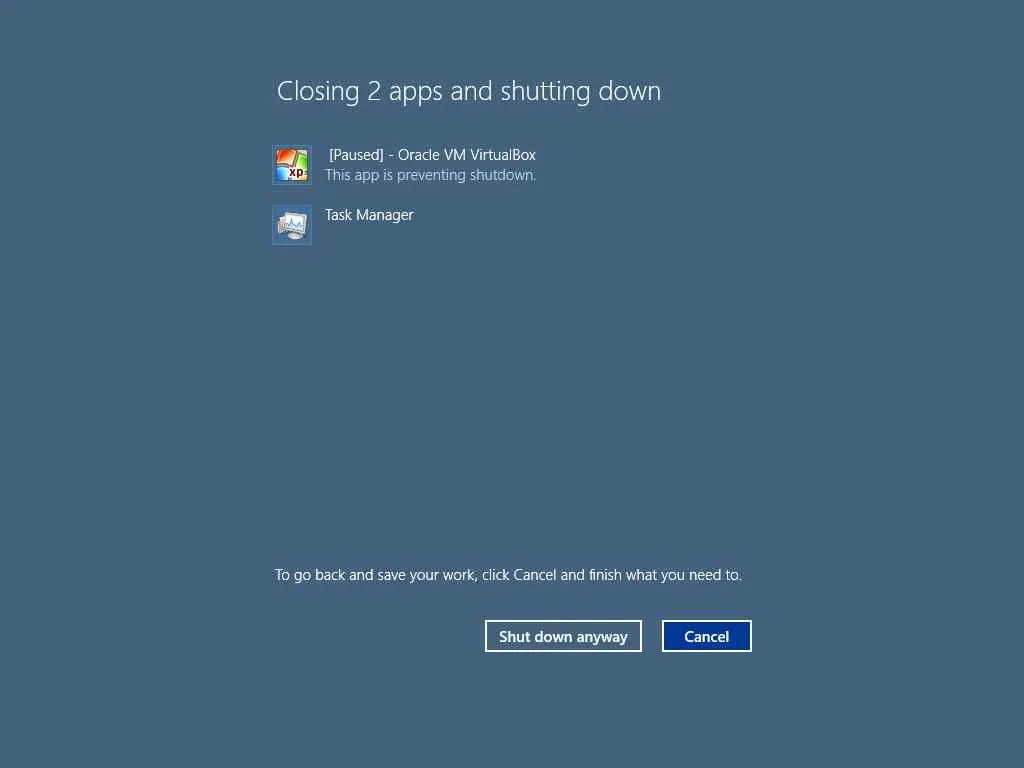
Task: Cancel the shutdown with the Cancel button
Action: [707, 636]
